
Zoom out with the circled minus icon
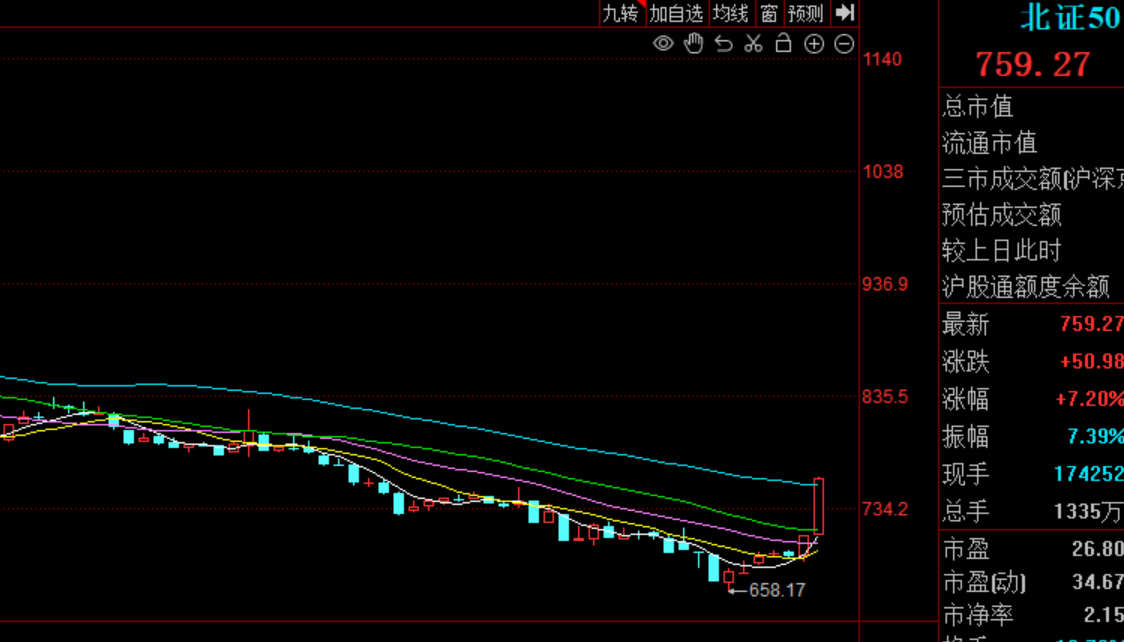[x=844, y=44]
